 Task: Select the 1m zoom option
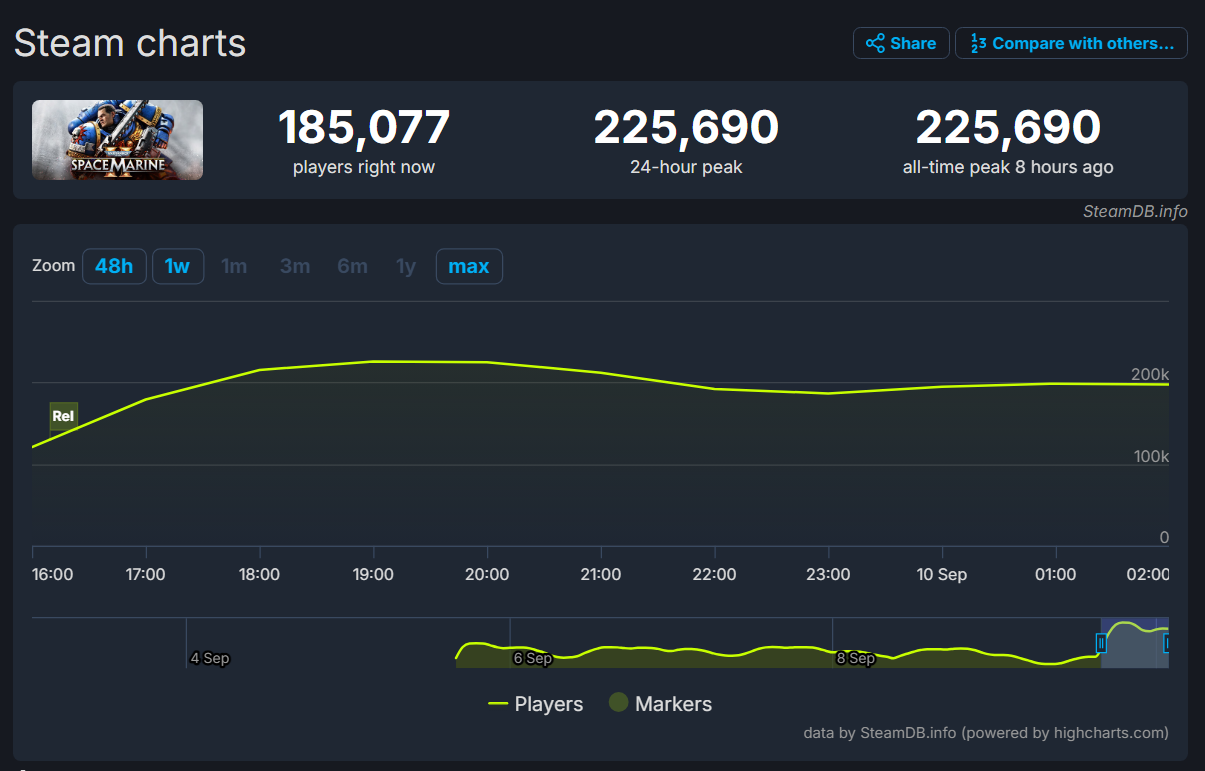coord(234,266)
